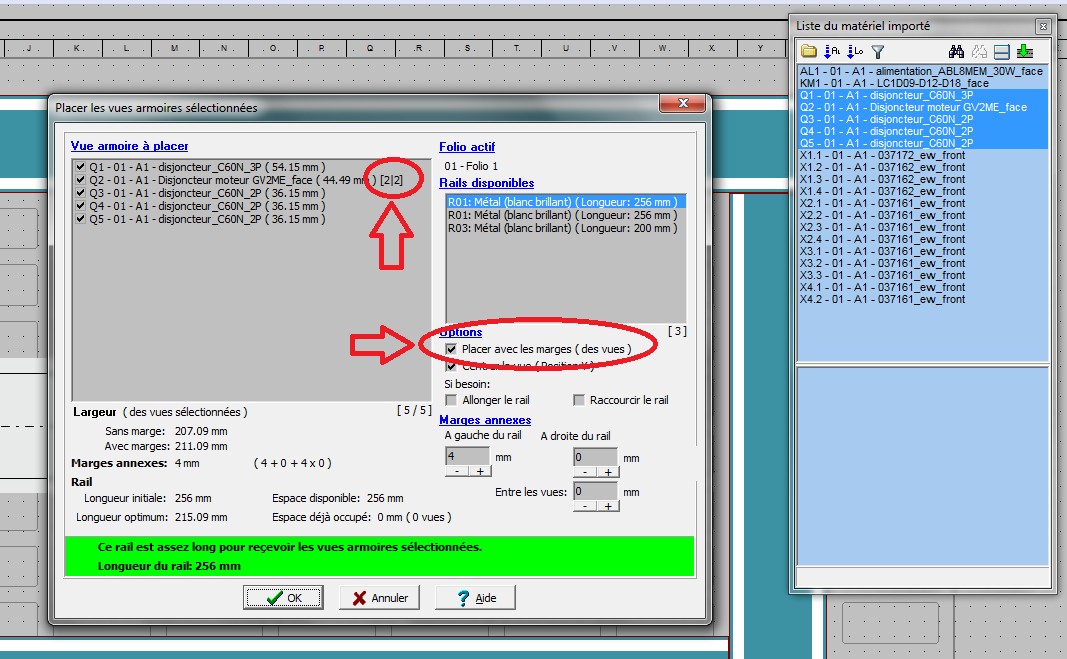Click the Annuler button

click(380, 598)
